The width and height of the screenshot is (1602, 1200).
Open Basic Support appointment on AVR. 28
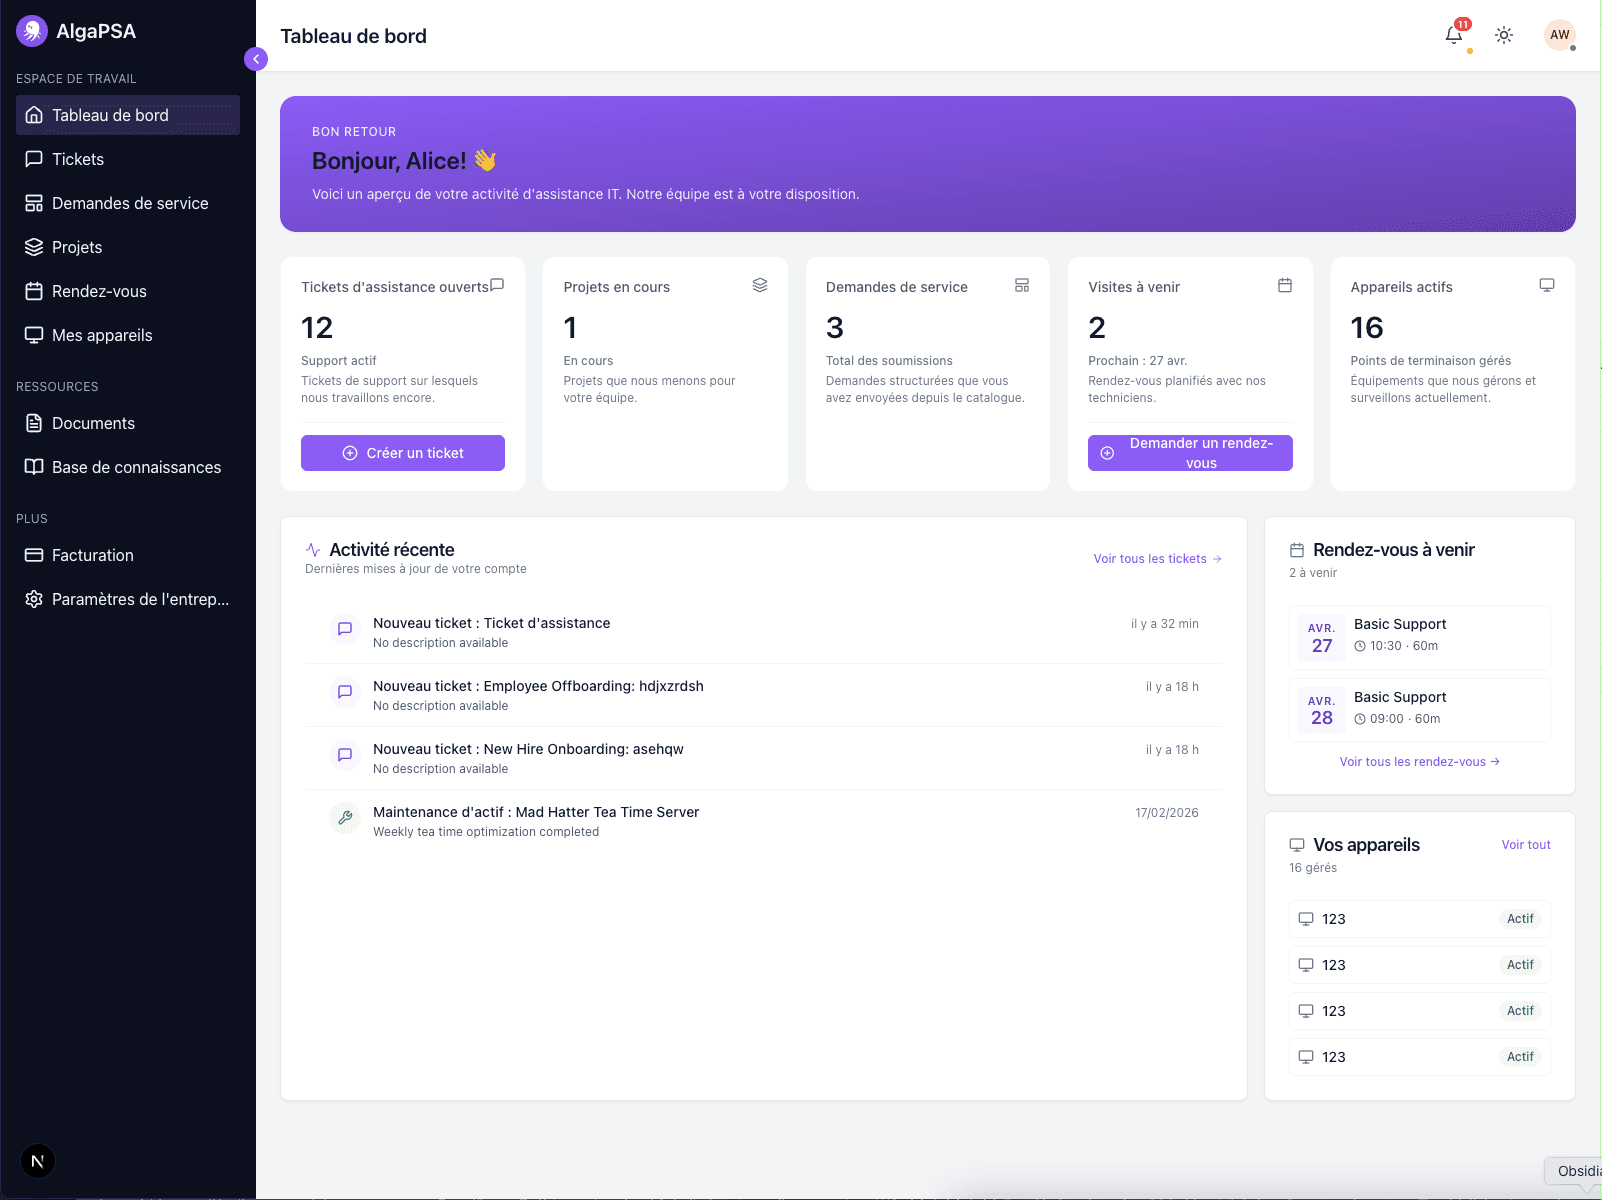click(x=1420, y=710)
